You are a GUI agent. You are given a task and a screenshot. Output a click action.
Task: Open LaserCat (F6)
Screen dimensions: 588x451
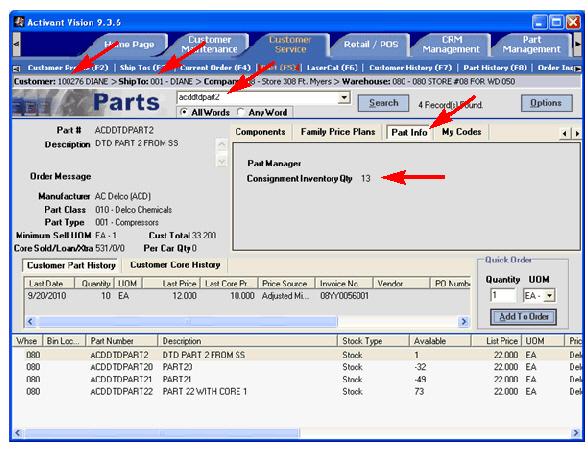pyautogui.click(x=332, y=68)
